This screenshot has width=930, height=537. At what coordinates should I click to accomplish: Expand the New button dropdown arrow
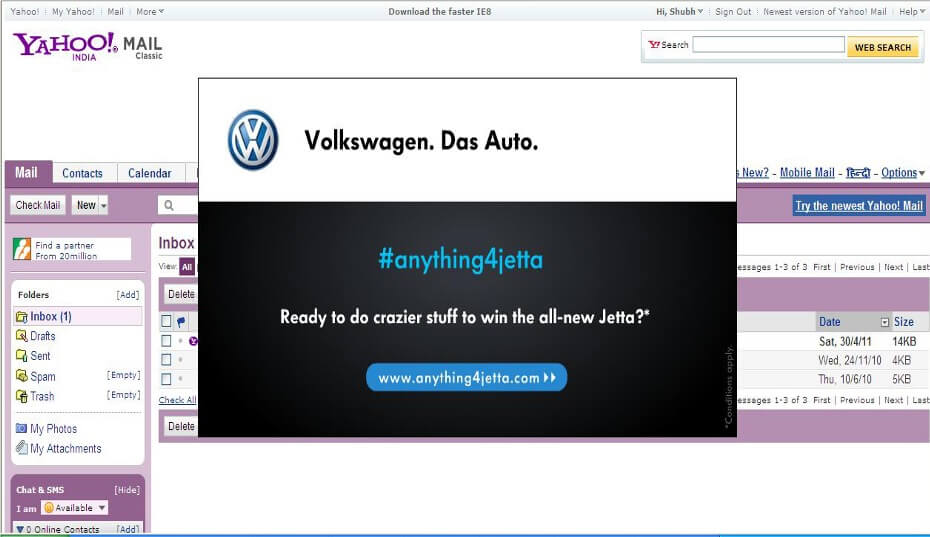tap(103, 206)
